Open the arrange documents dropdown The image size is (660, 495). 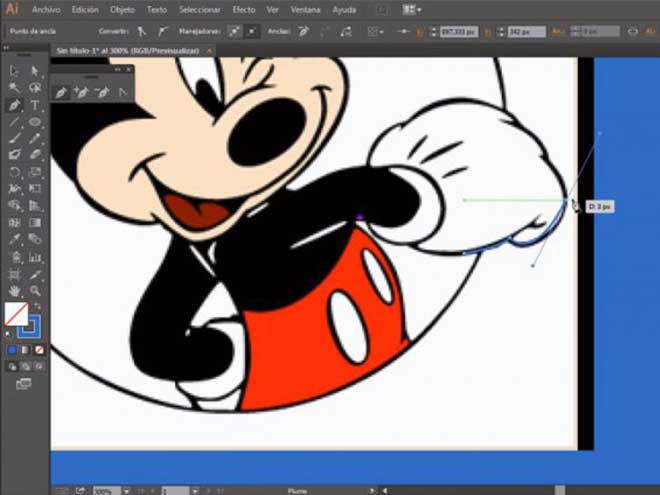pyautogui.click(x=413, y=9)
